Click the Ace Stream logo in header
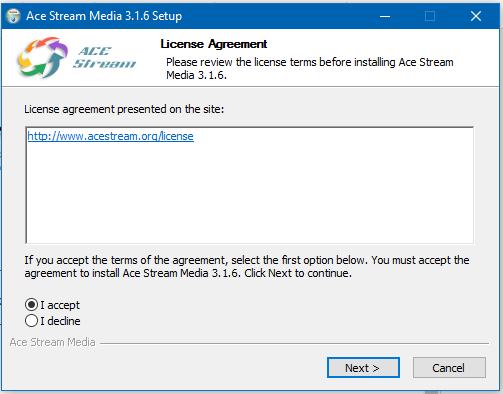 coord(76,58)
